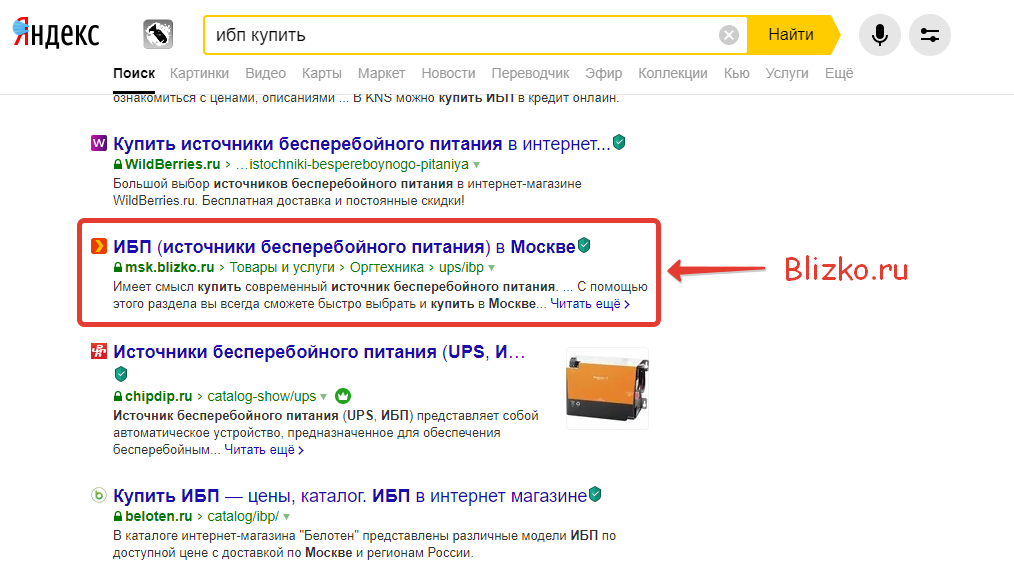Open the catalog-show/ups path link

[261, 396]
